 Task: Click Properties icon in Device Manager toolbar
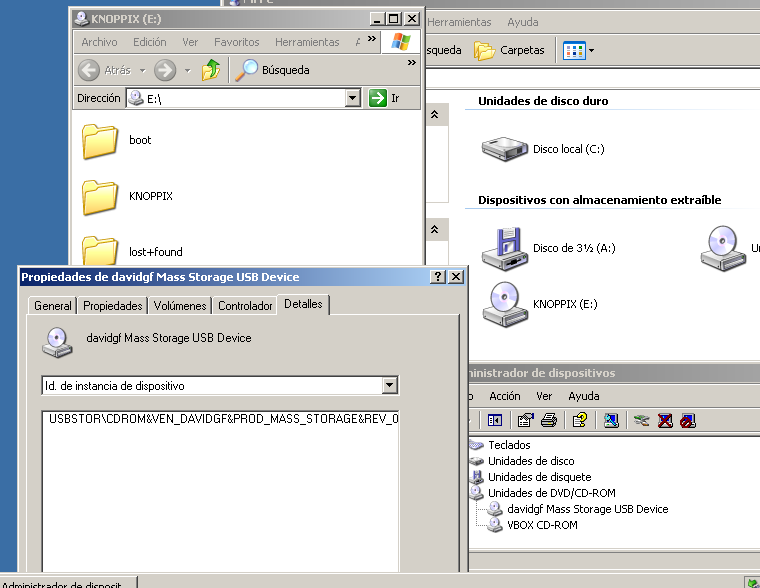[525, 420]
